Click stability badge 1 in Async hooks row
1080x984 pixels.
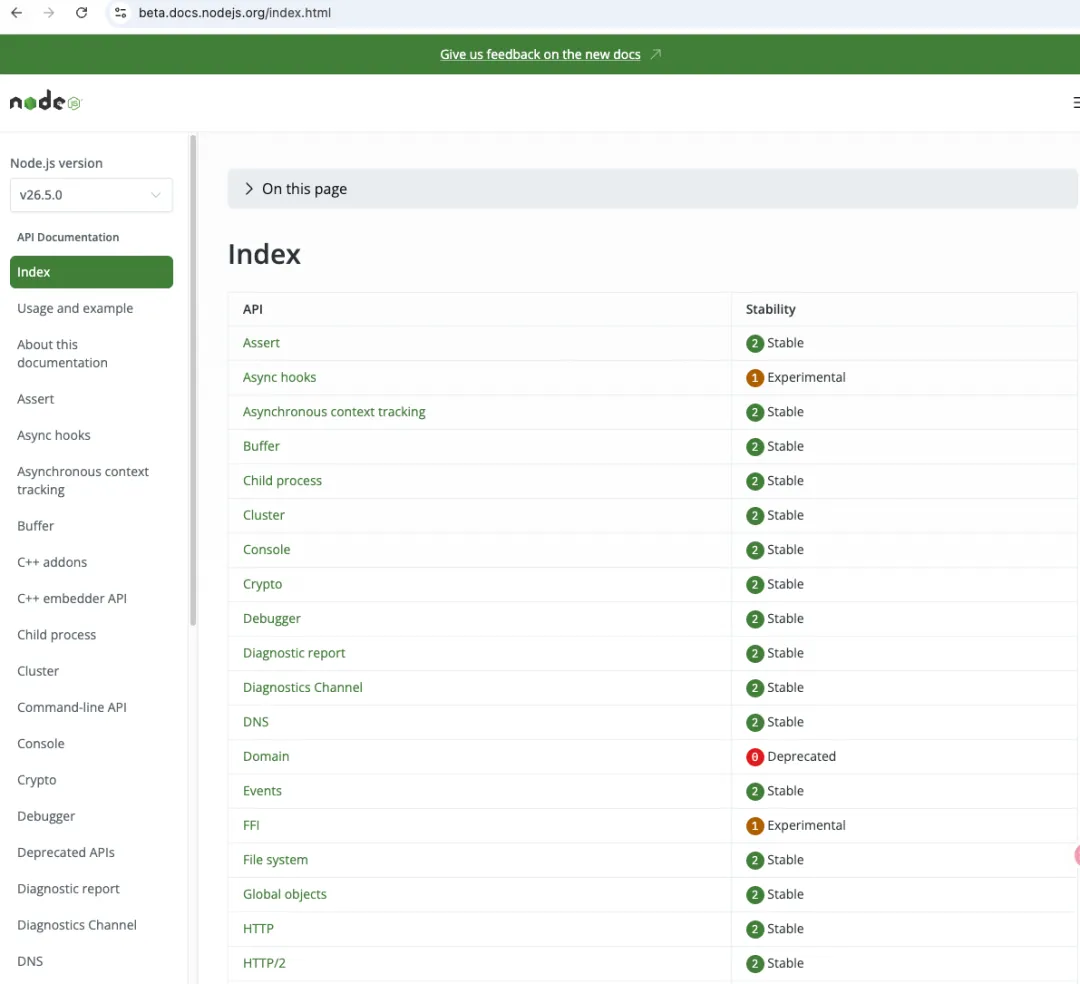pos(755,377)
